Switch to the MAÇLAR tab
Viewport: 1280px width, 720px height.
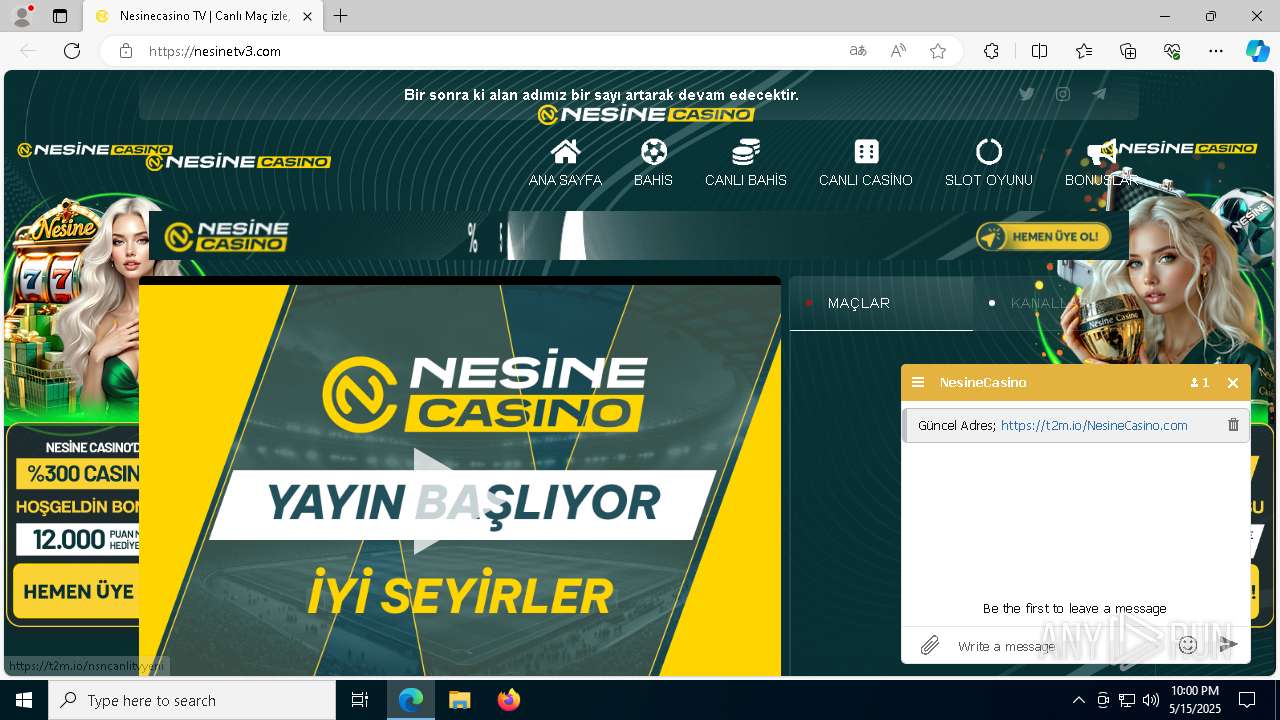881,303
